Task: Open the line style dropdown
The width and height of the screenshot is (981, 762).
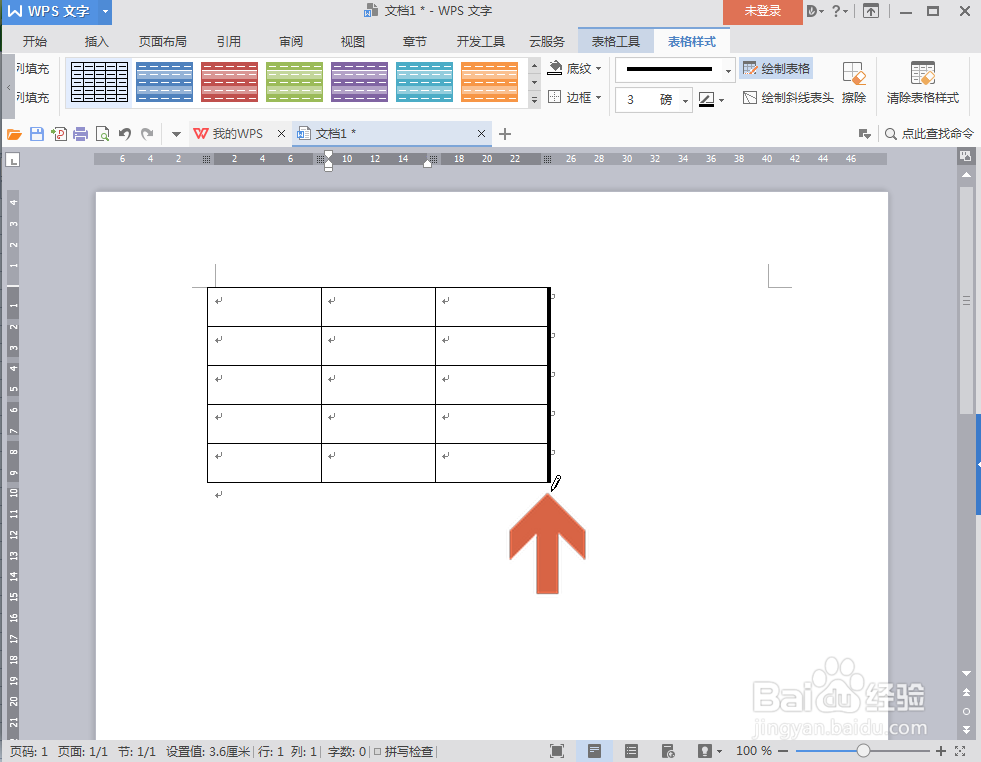Action: pyautogui.click(x=728, y=70)
